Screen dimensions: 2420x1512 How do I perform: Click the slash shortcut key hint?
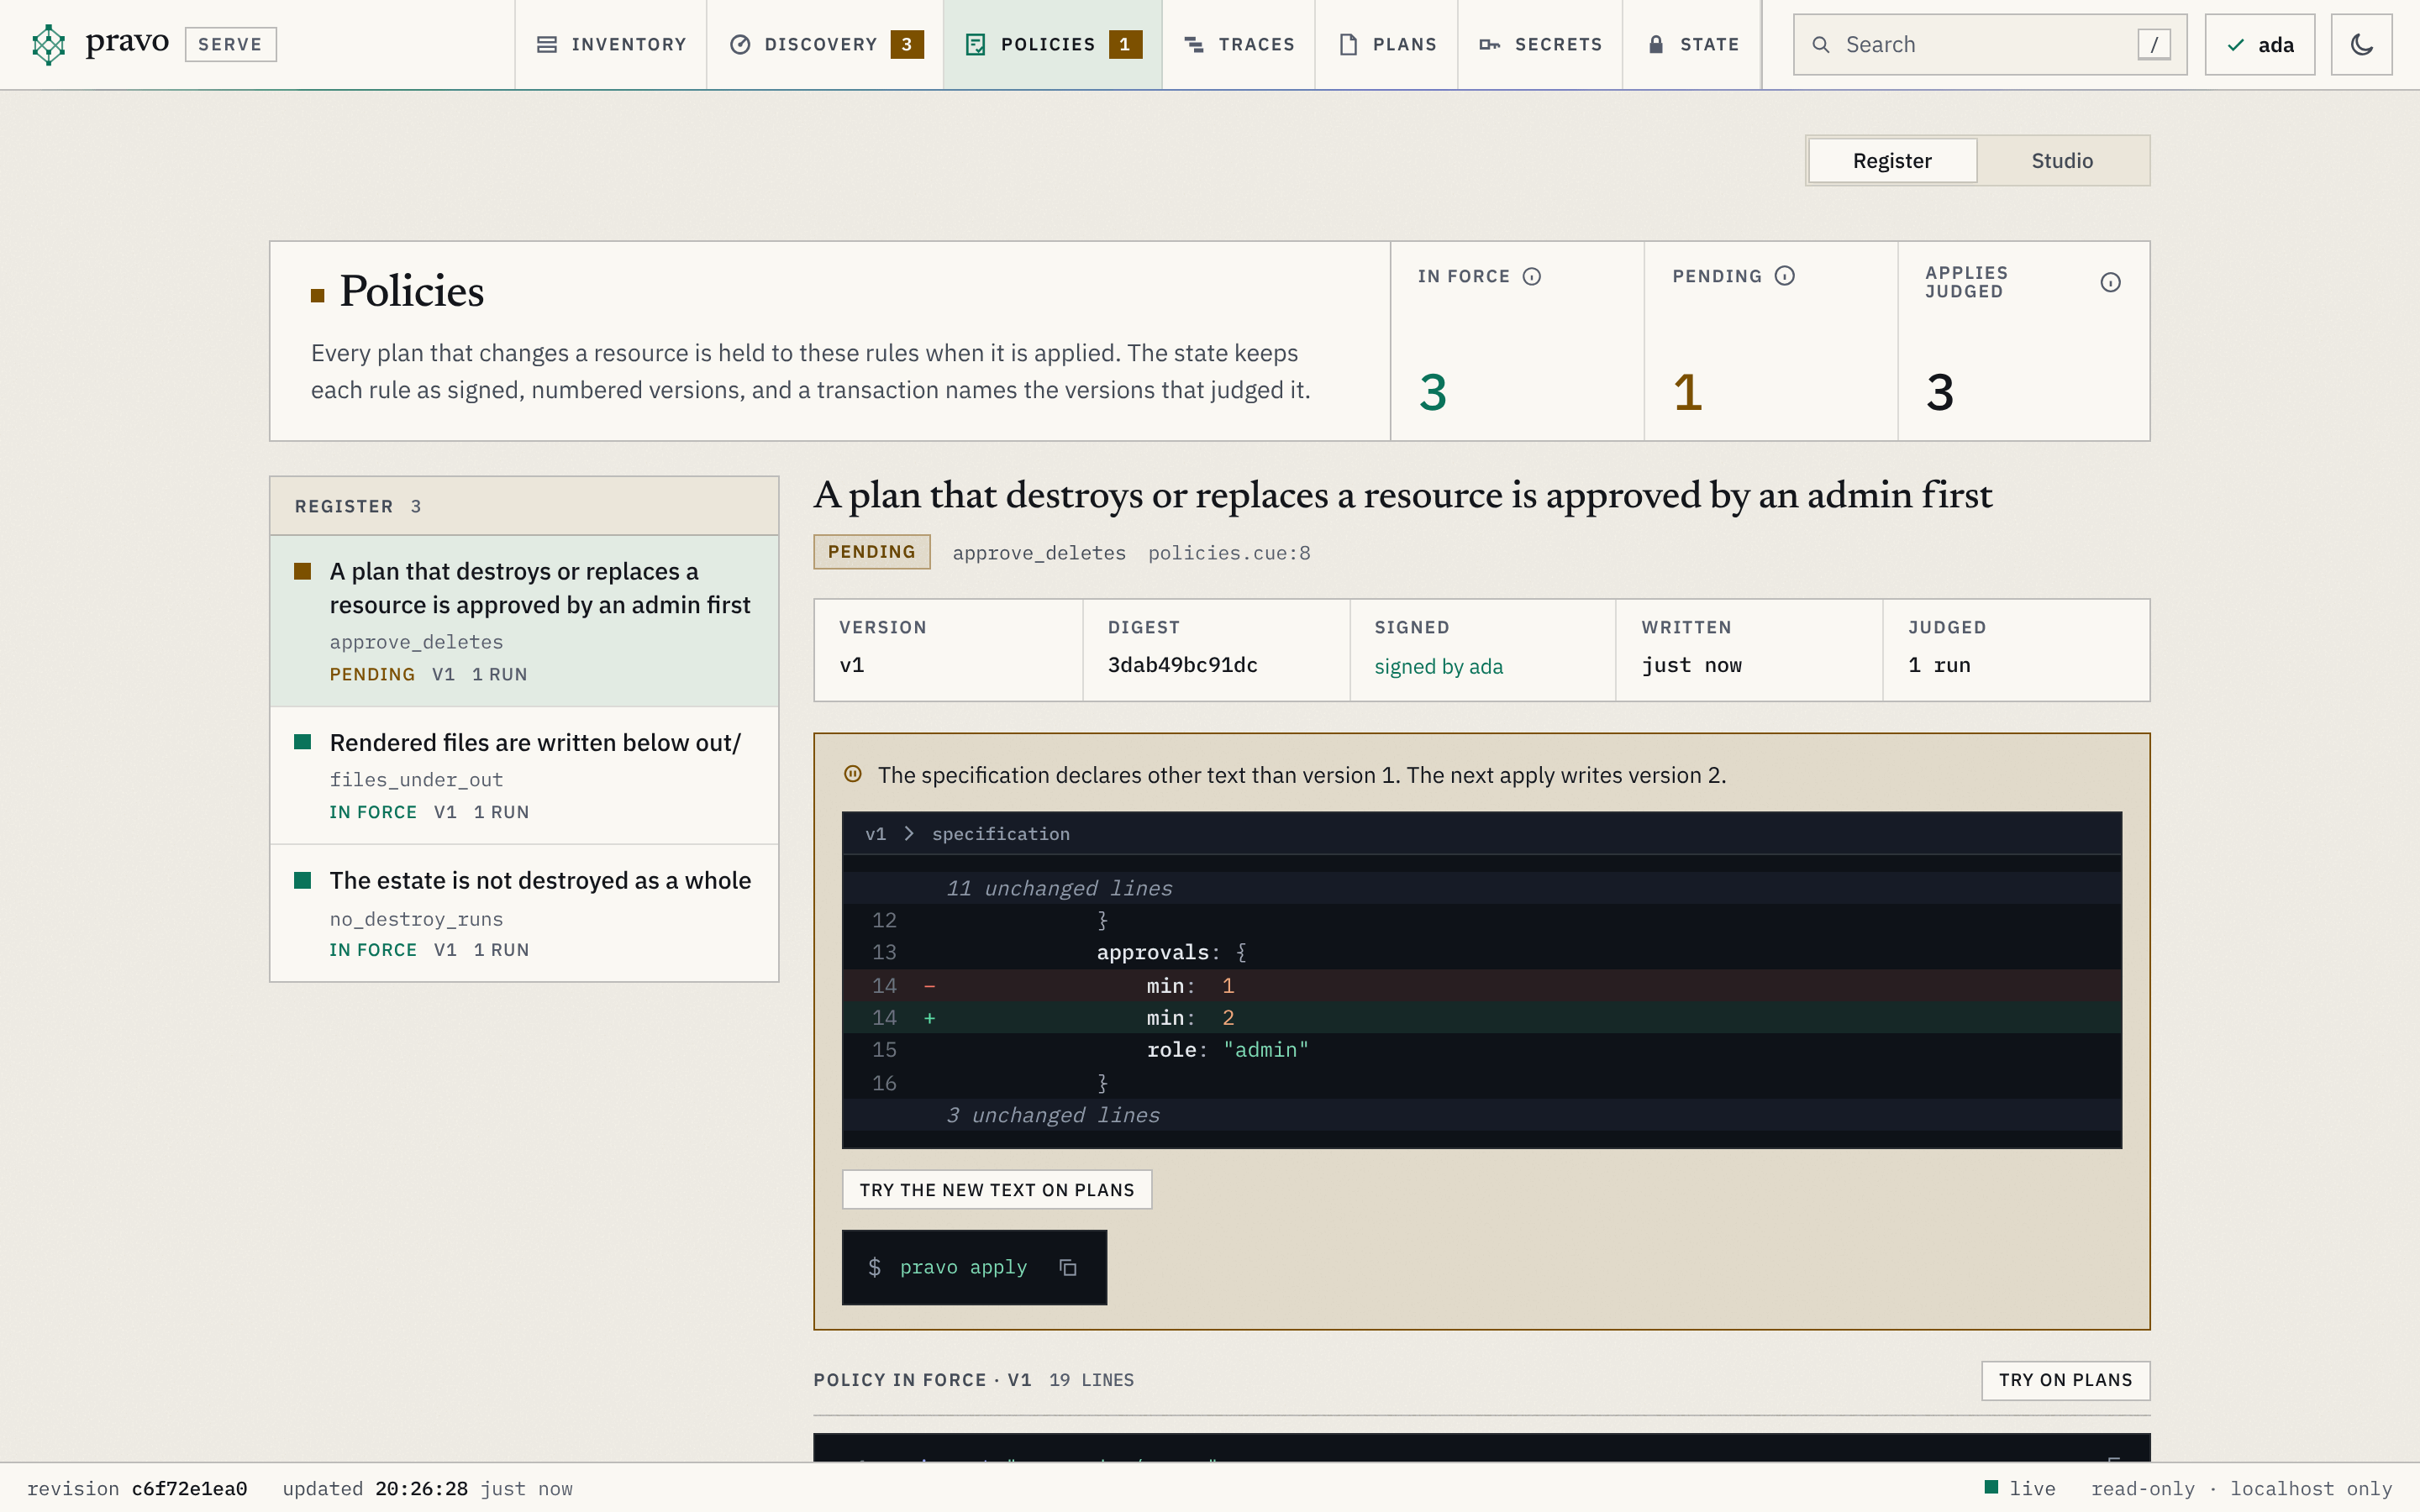2154,44
